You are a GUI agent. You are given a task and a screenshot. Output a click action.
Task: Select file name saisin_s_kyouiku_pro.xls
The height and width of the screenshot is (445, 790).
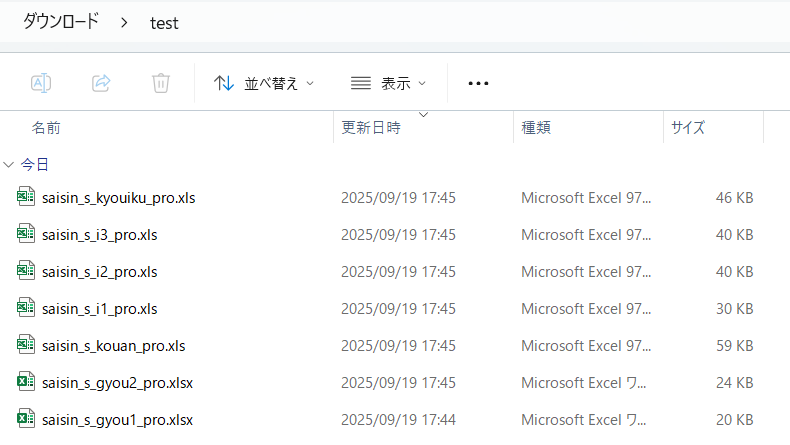(x=118, y=198)
